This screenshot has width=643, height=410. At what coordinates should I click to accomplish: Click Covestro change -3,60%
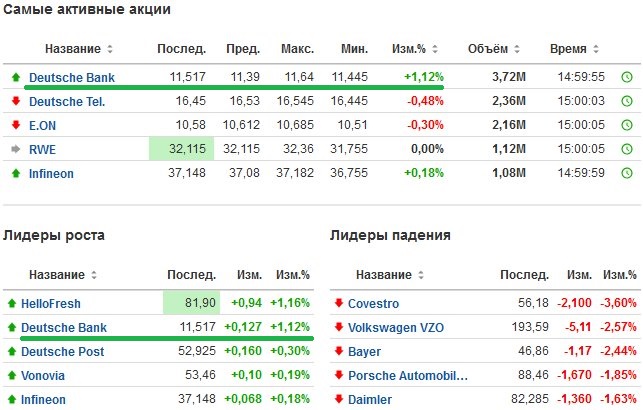coord(618,303)
